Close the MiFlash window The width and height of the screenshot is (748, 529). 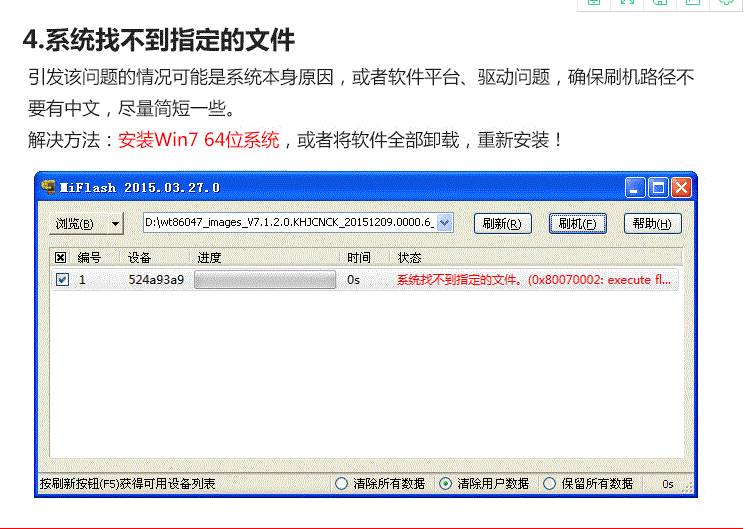click(x=681, y=187)
